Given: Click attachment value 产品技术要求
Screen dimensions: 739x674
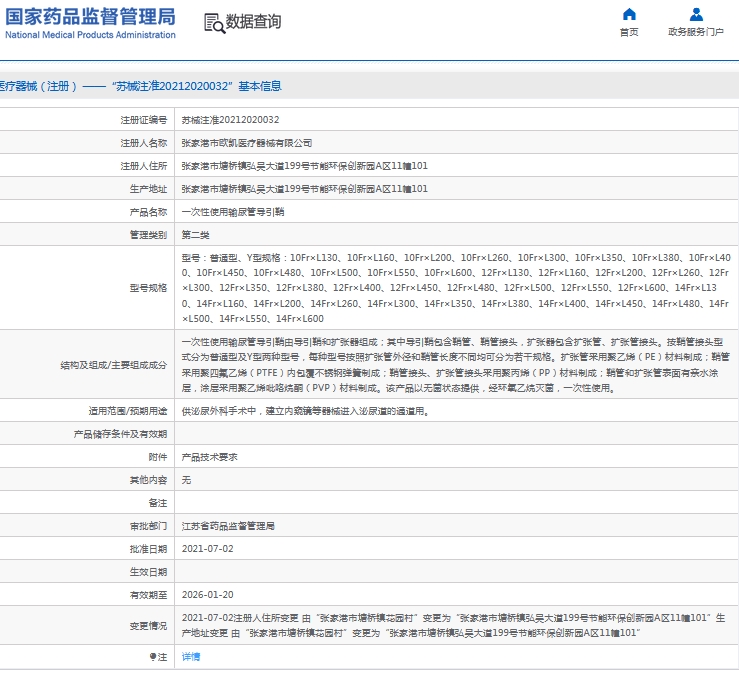Looking at the screenshot, I should 210,457.
